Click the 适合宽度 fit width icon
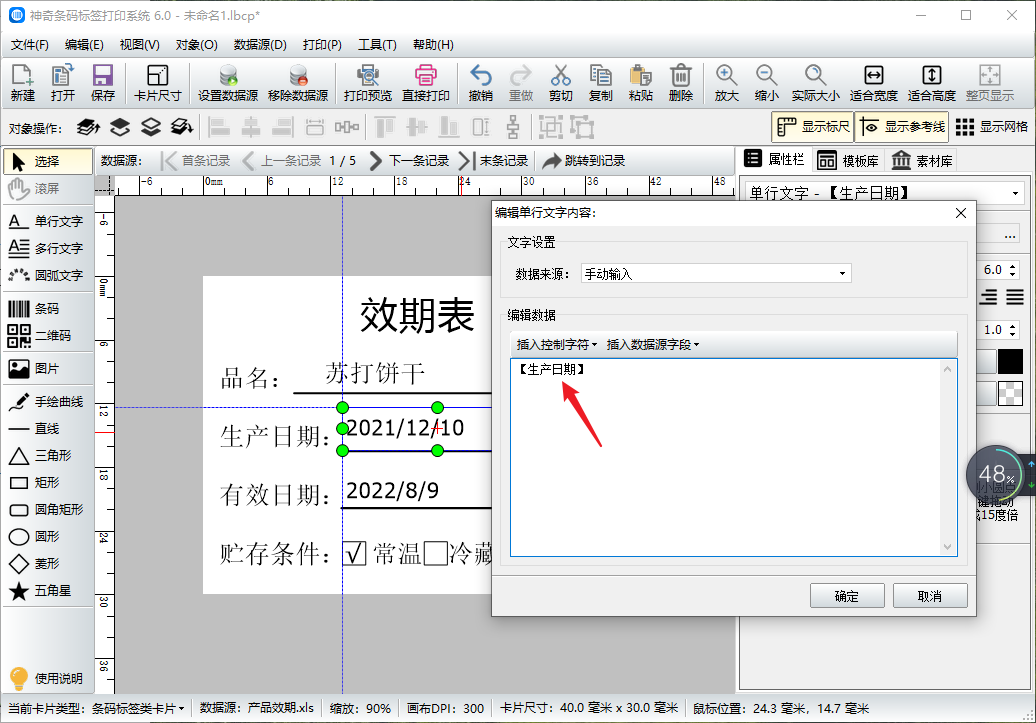 (873, 83)
